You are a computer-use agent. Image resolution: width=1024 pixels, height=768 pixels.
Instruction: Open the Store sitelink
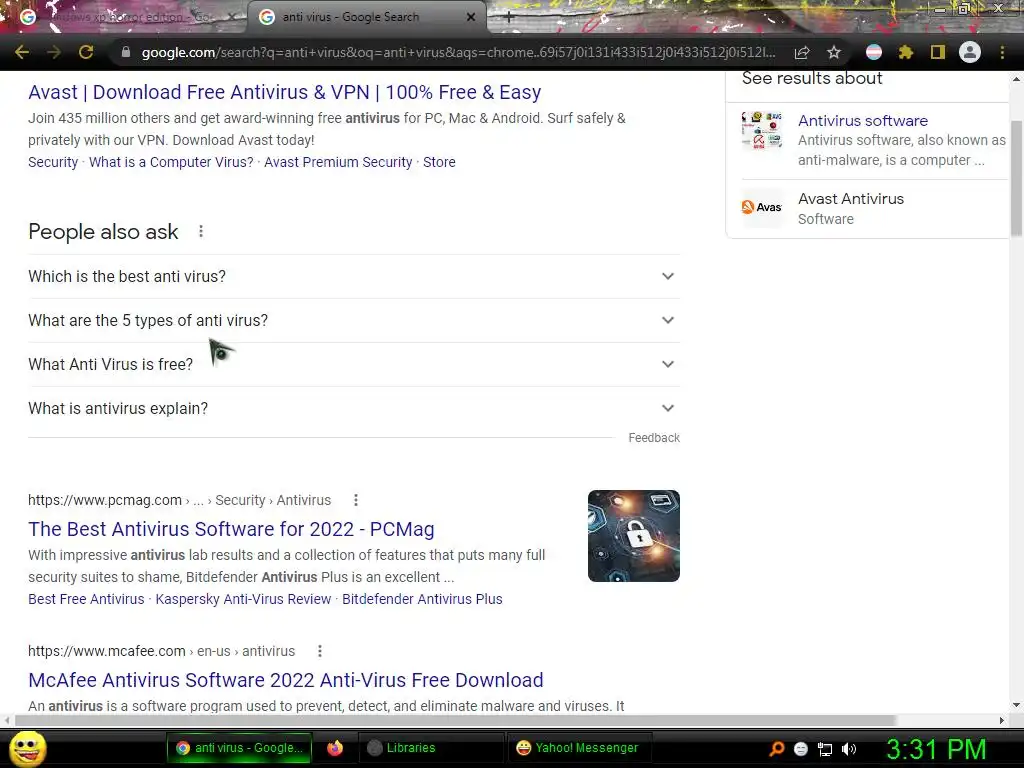(440, 162)
